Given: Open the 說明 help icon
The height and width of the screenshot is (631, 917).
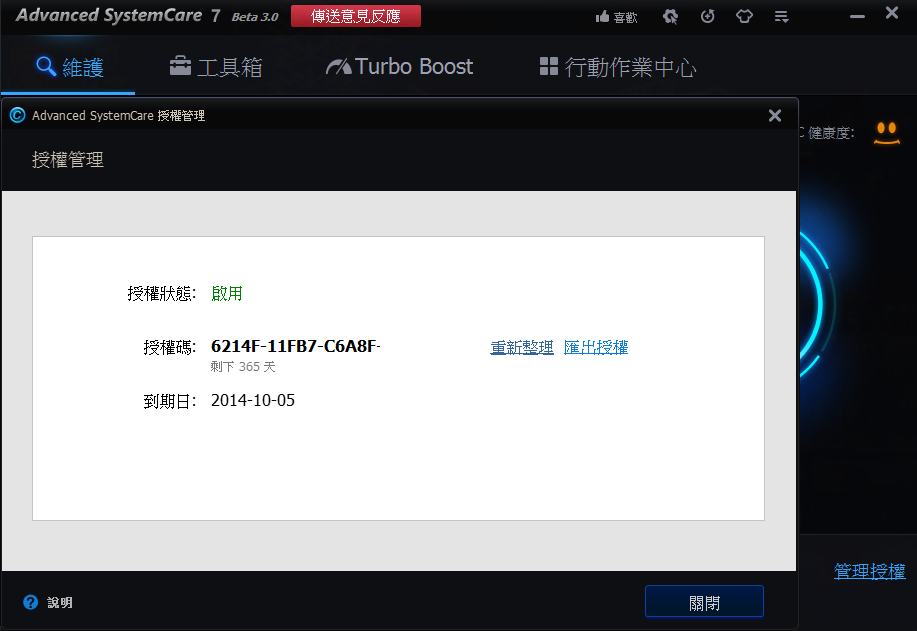Looking at the screenshot, I should tap(30, 602).
